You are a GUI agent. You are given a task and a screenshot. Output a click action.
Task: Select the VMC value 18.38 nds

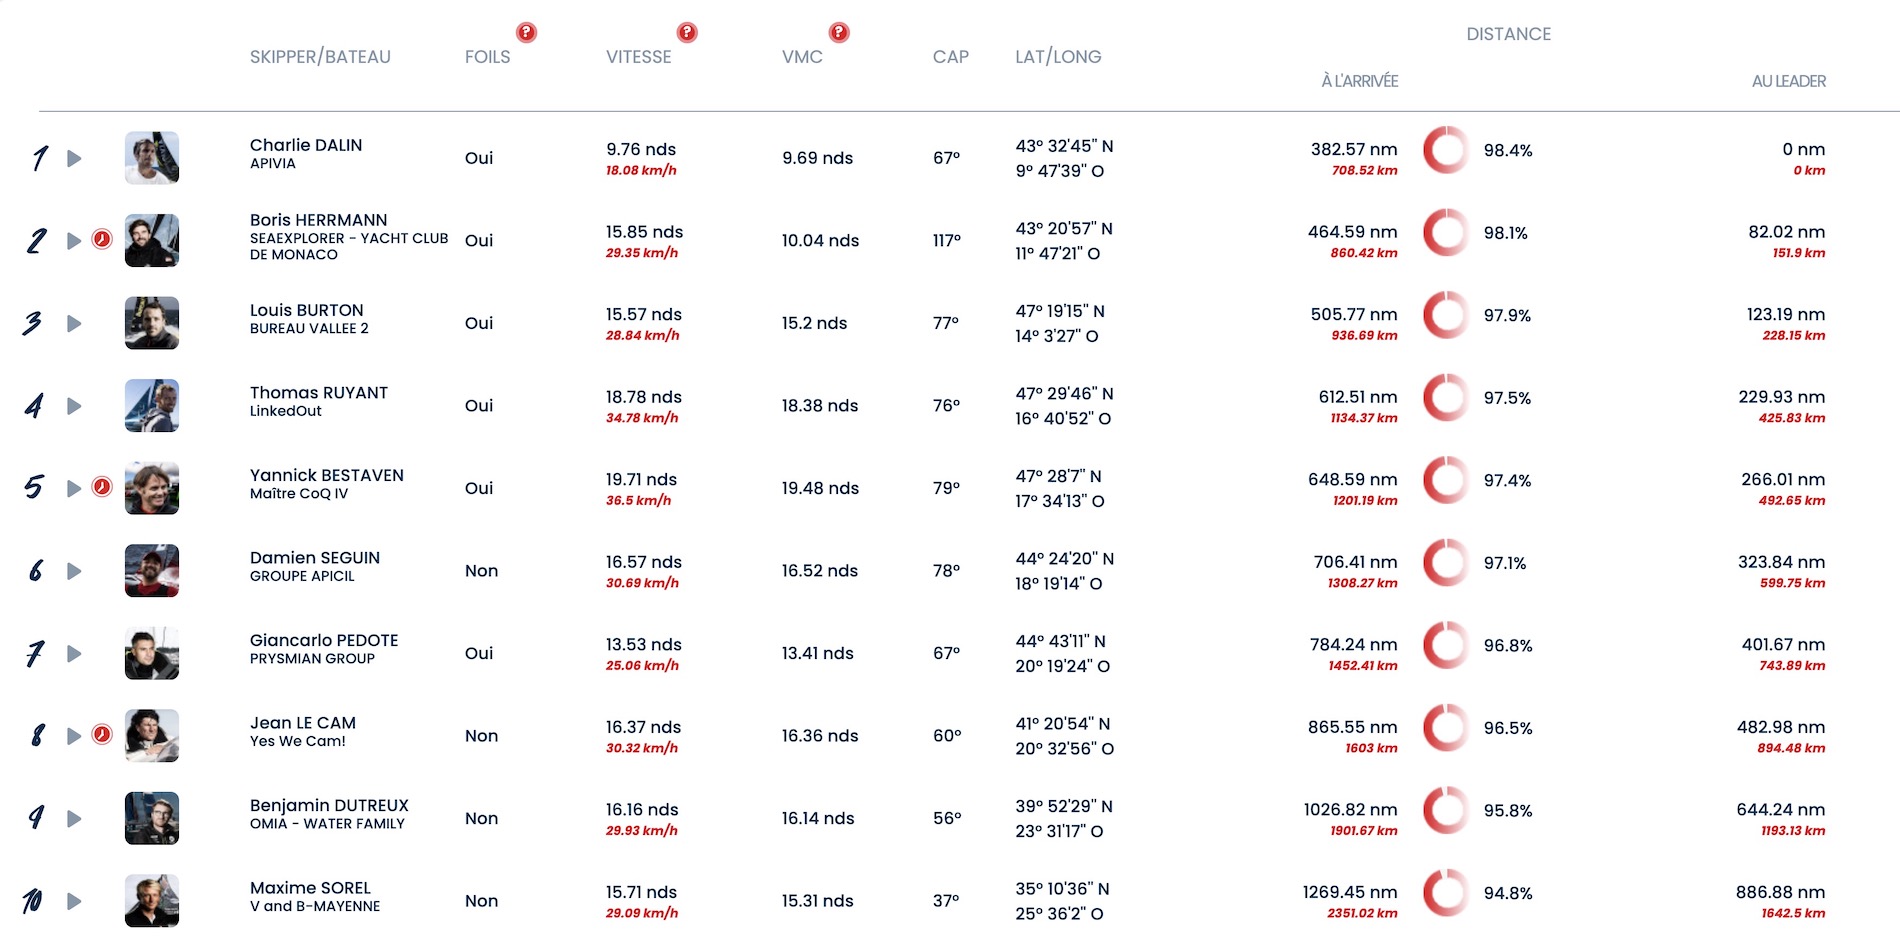click(x=820, y=406)
